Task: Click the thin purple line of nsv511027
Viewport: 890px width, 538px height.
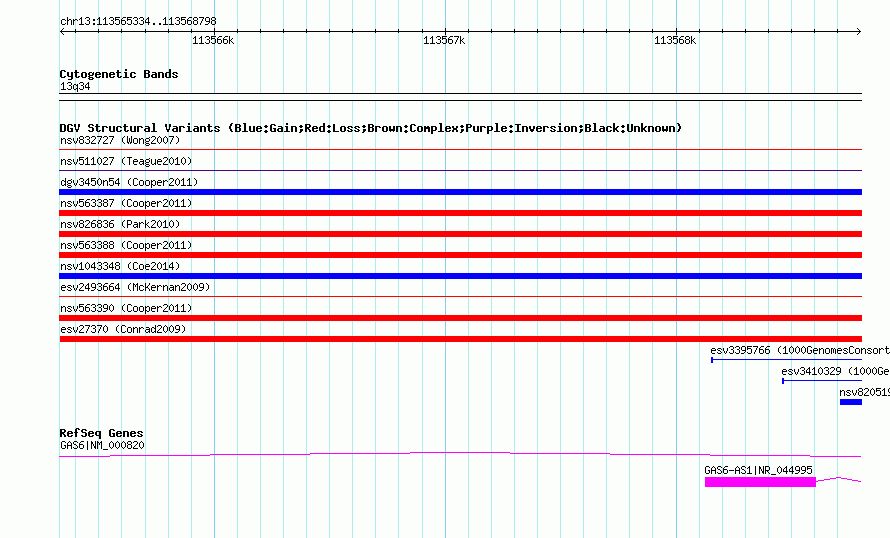Action: [460, 171]
